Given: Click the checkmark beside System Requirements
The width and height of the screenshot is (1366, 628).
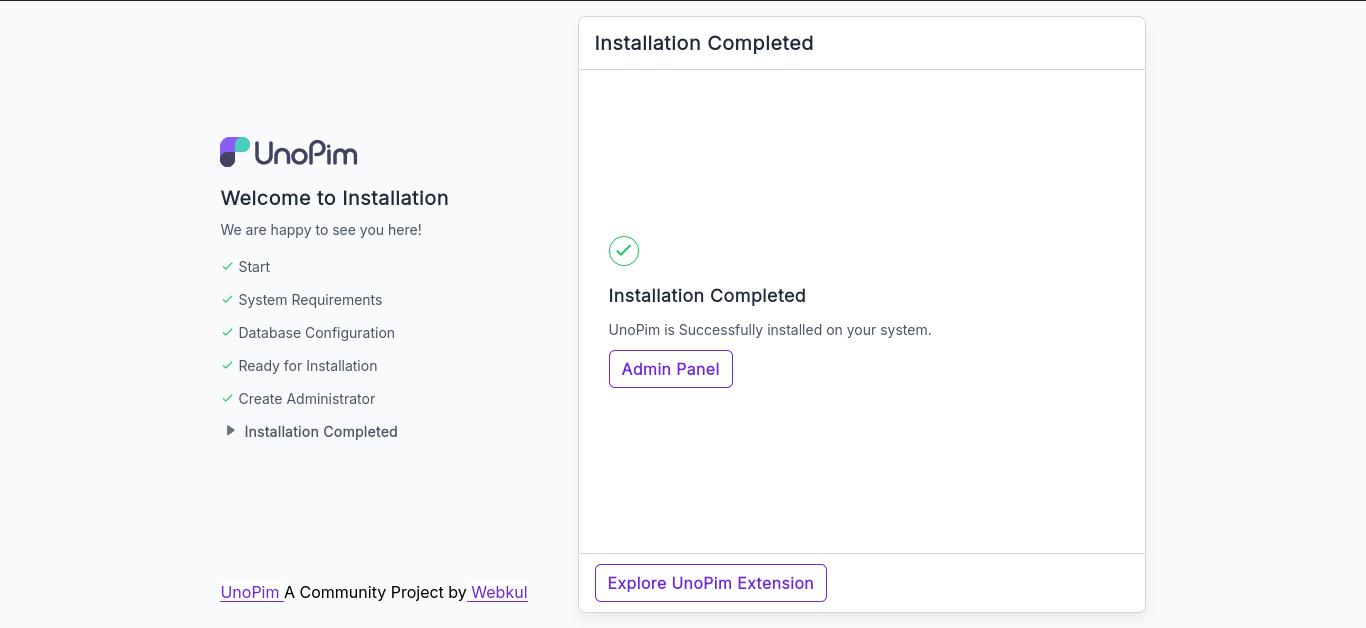Looking at the screenshot, I should point(227,300).
